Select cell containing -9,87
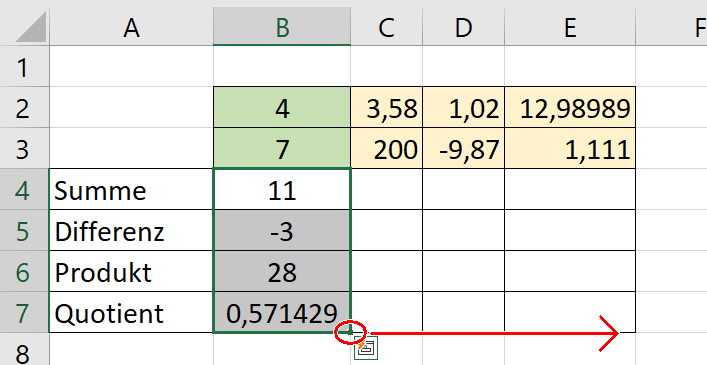Viewport: 707px width, 365px height. pos(464,148)
